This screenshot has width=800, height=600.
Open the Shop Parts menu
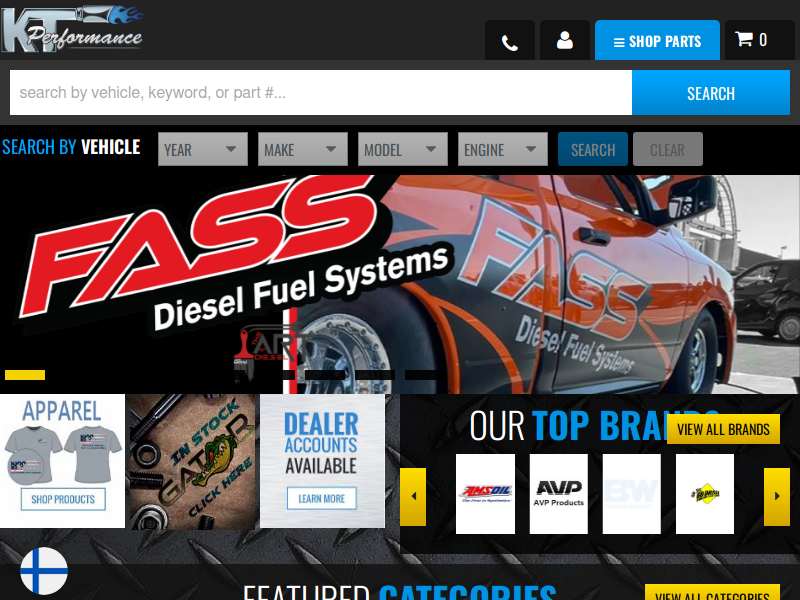point(657,40)
